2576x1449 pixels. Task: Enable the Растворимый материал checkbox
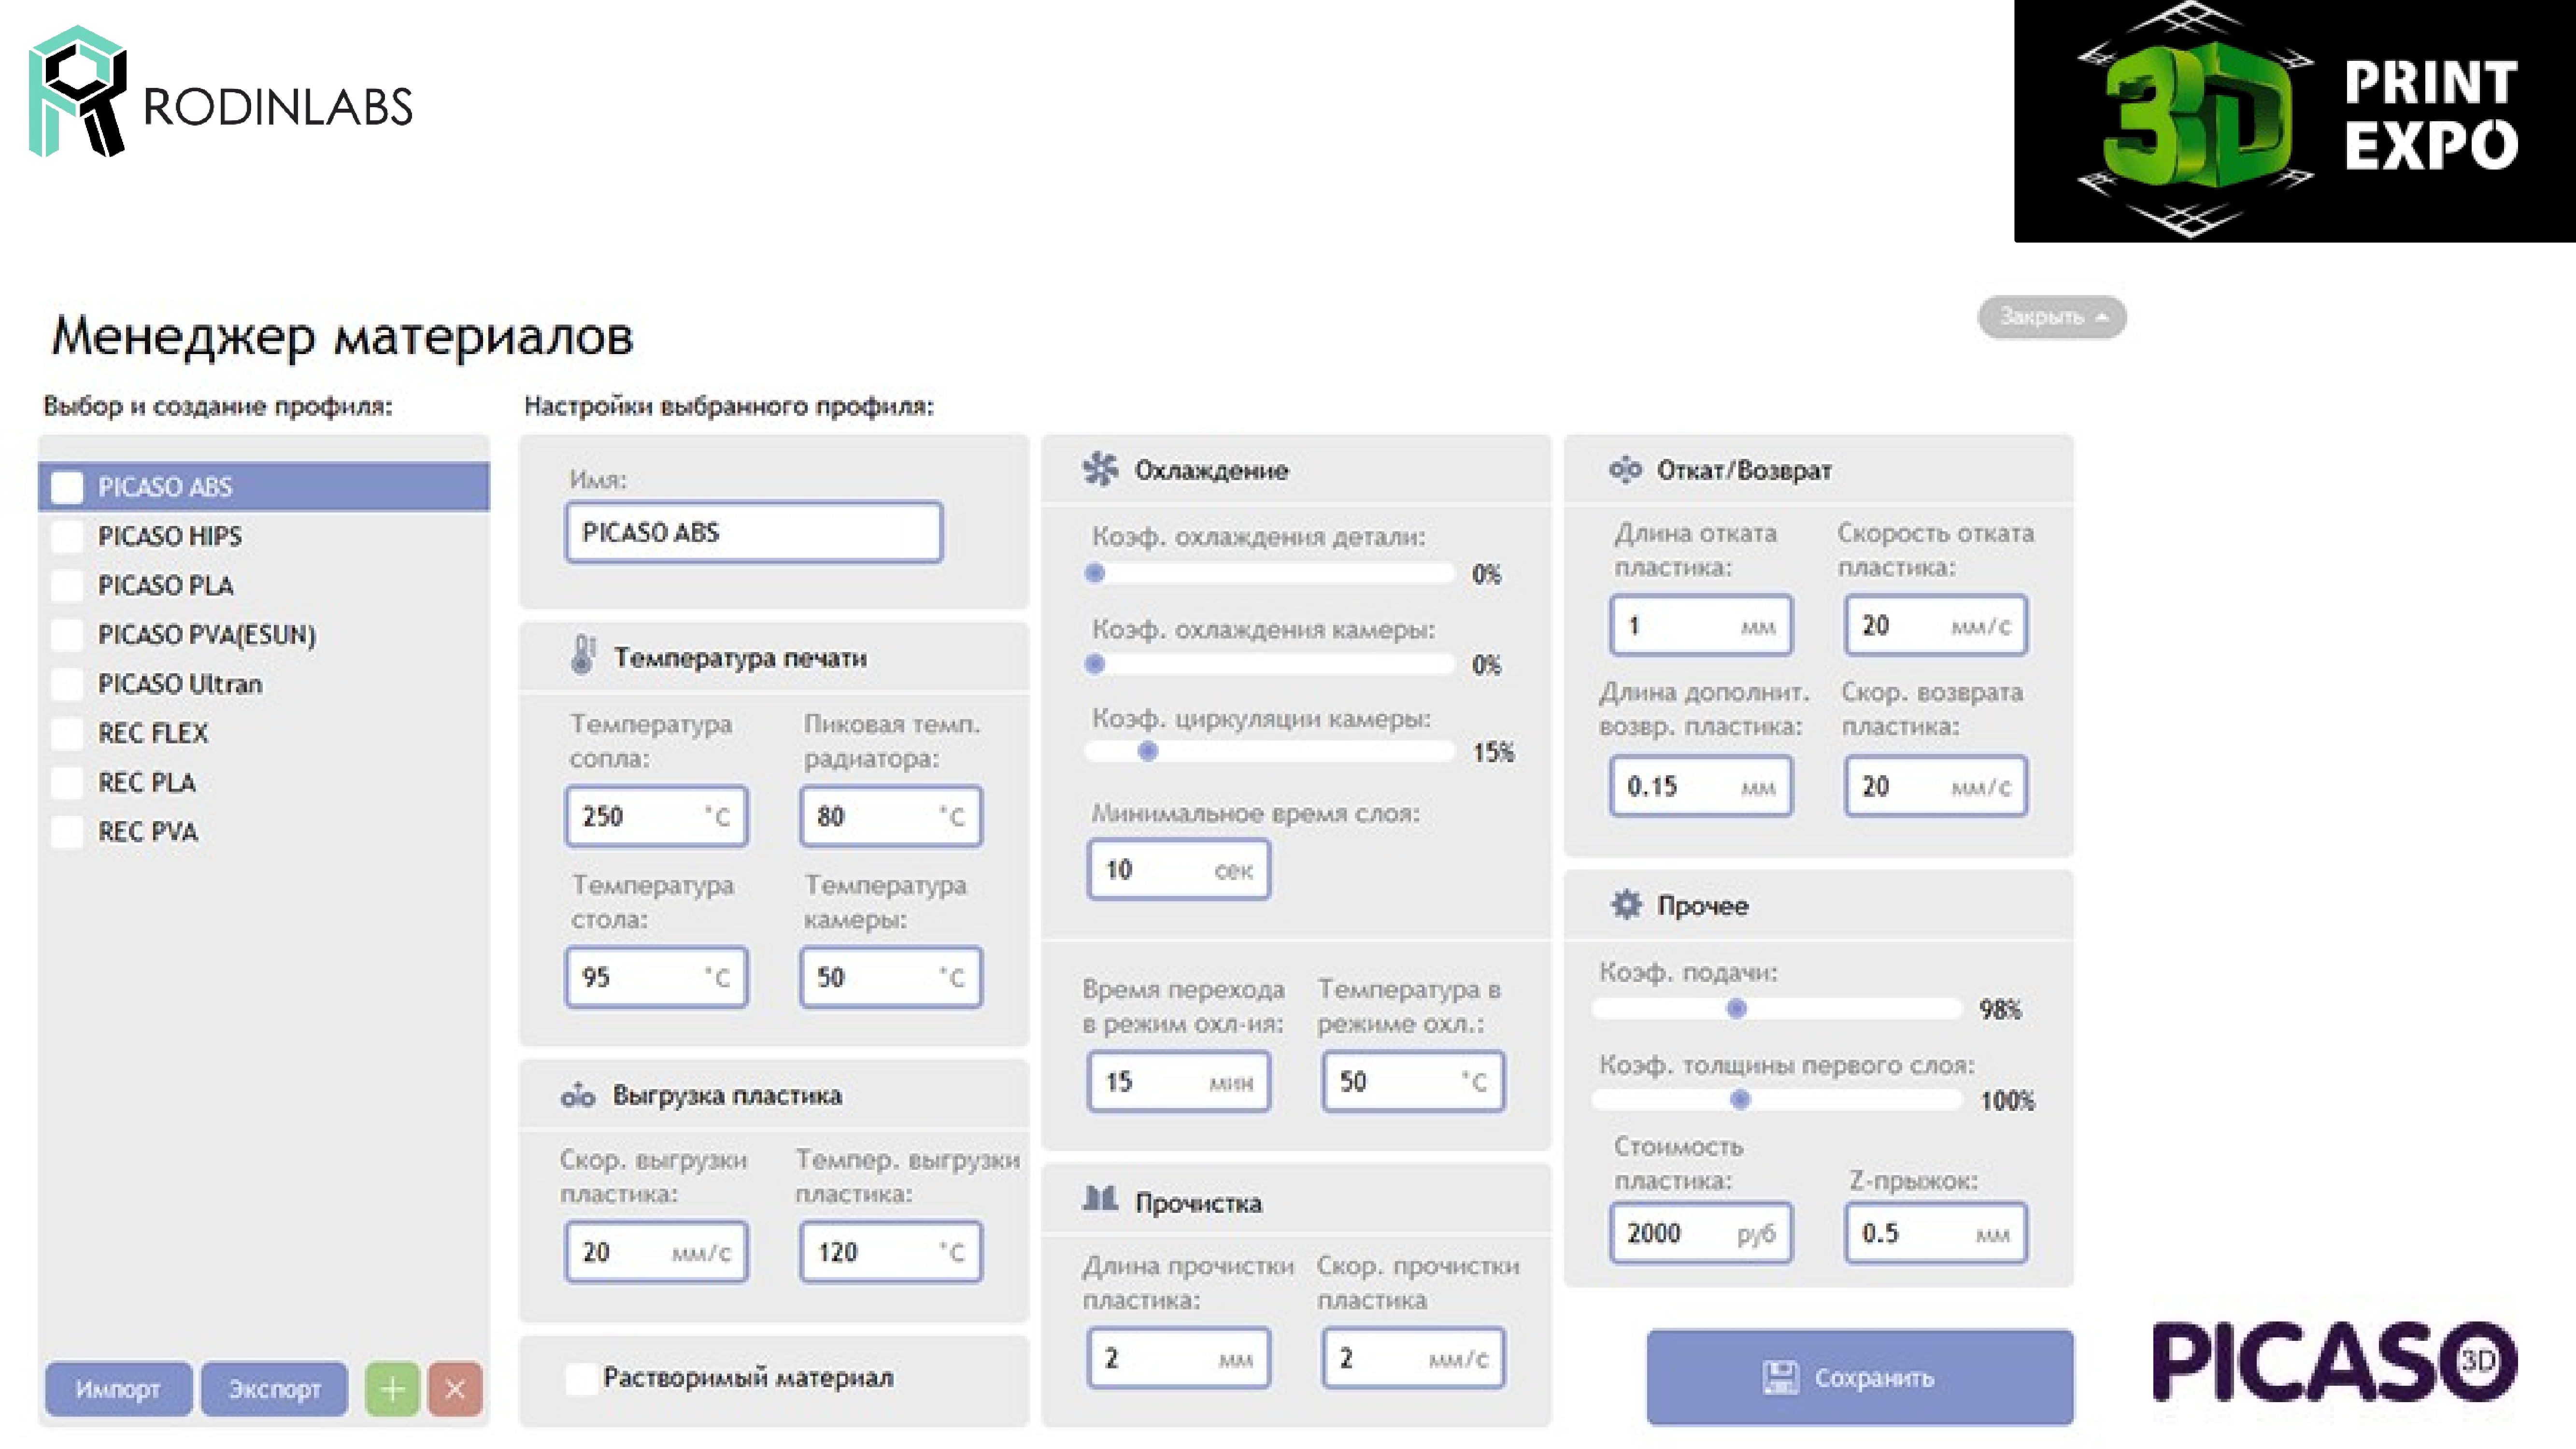[581, 1378]
